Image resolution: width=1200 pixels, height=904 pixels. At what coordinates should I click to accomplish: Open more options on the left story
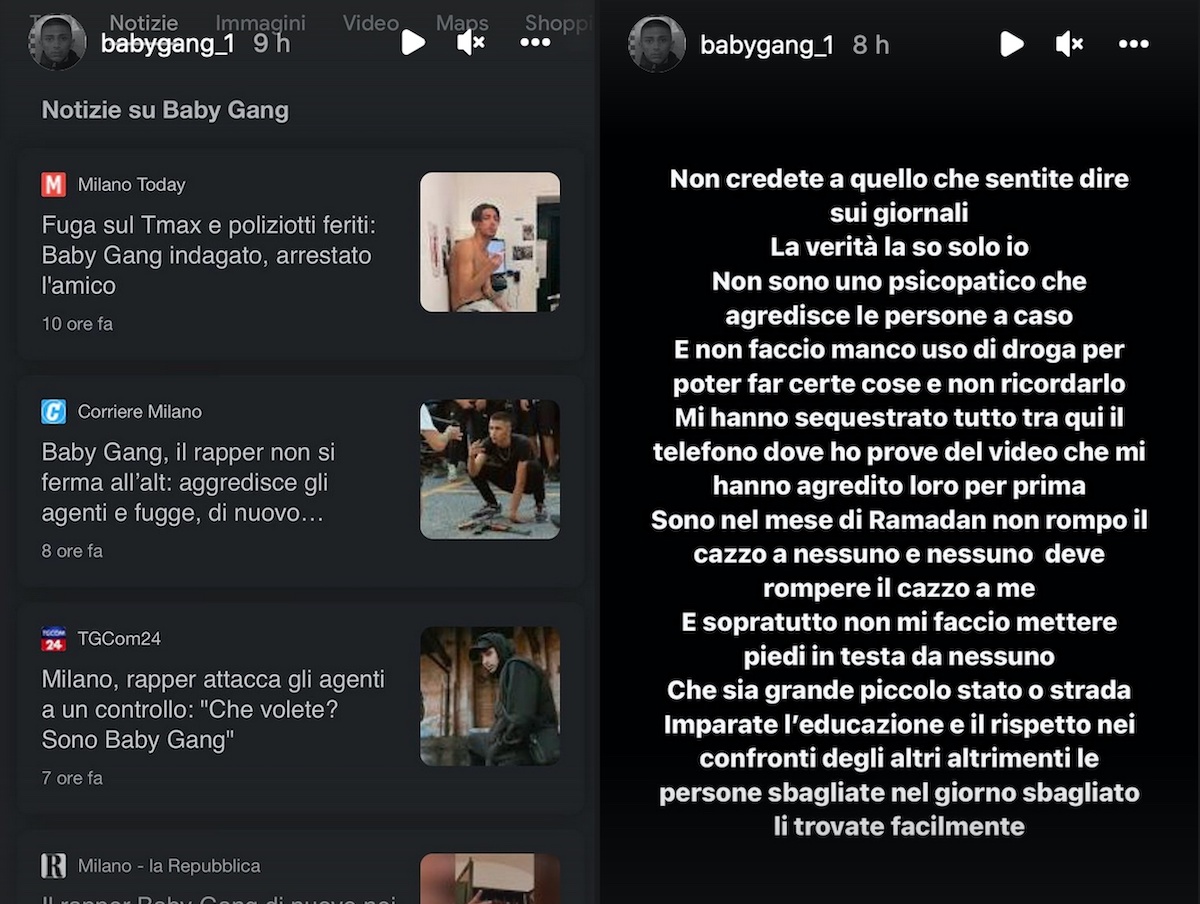click(x=535, y=43)
